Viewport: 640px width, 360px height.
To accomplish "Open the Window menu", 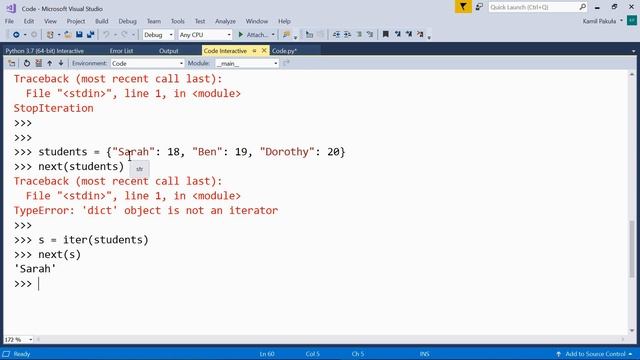I will click(x=257, y=21).
